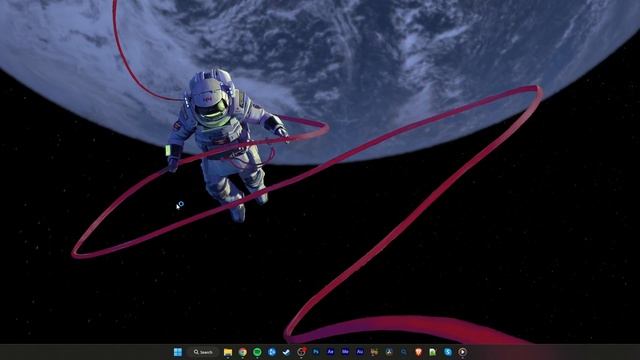
Task: Open Spotify from the taskbar
Action: pos(257,352)
